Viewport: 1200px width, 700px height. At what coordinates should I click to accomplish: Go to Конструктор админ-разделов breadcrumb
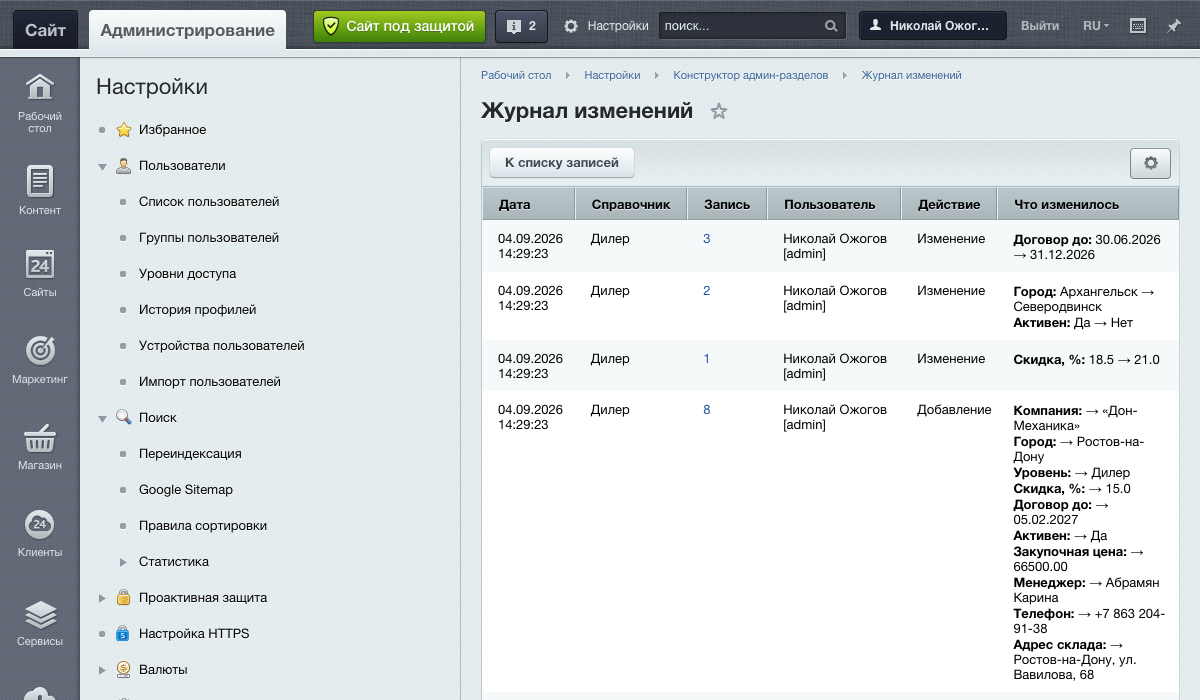751,75
